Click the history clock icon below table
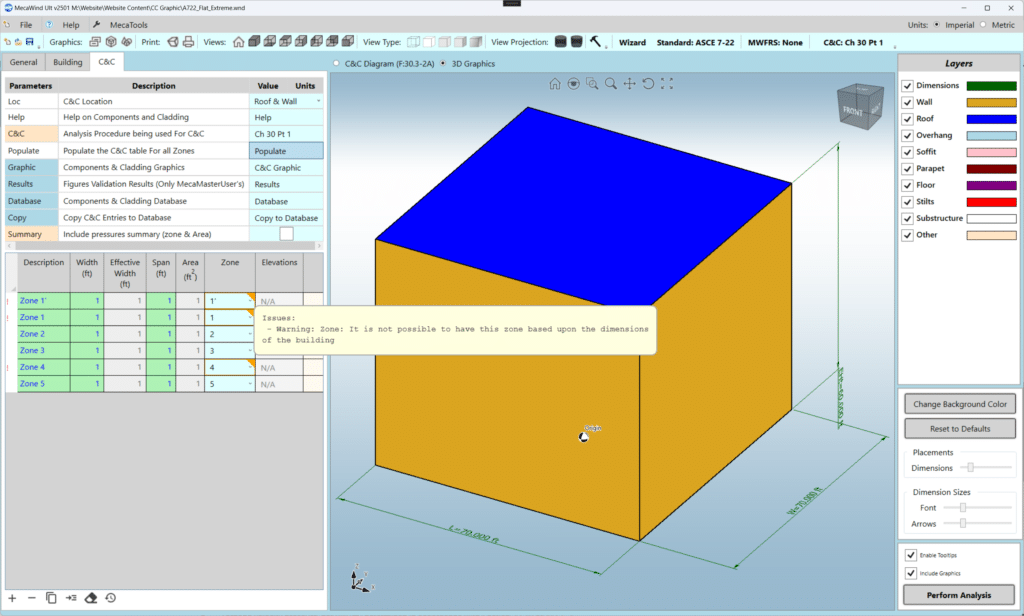The height and width of the screenshot is (616, 1024). pyautogui.click(x=111, y=598)
